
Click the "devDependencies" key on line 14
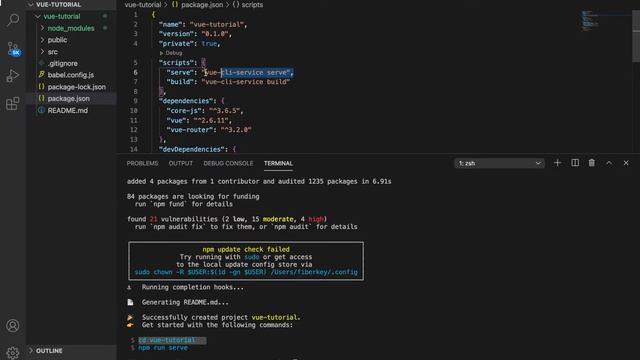coord(192,149)
